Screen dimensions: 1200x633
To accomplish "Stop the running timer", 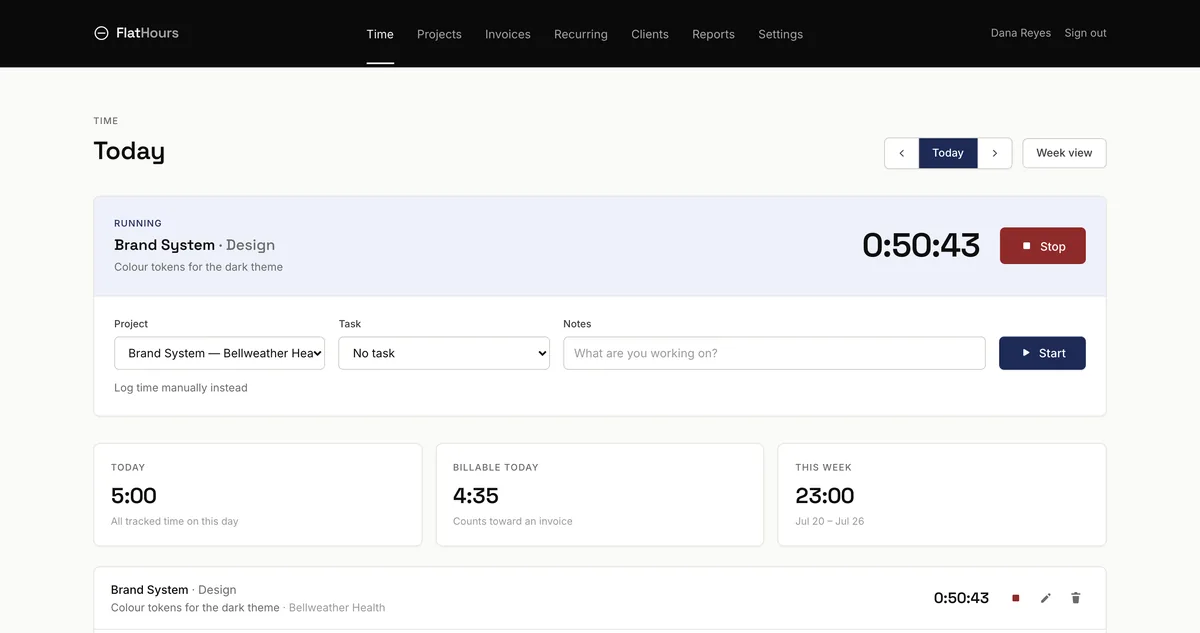I will tap(1042, 246).
